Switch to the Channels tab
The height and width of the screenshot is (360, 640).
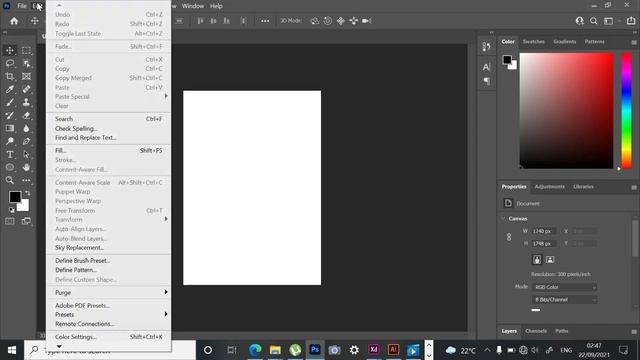(x=536, y=331)
